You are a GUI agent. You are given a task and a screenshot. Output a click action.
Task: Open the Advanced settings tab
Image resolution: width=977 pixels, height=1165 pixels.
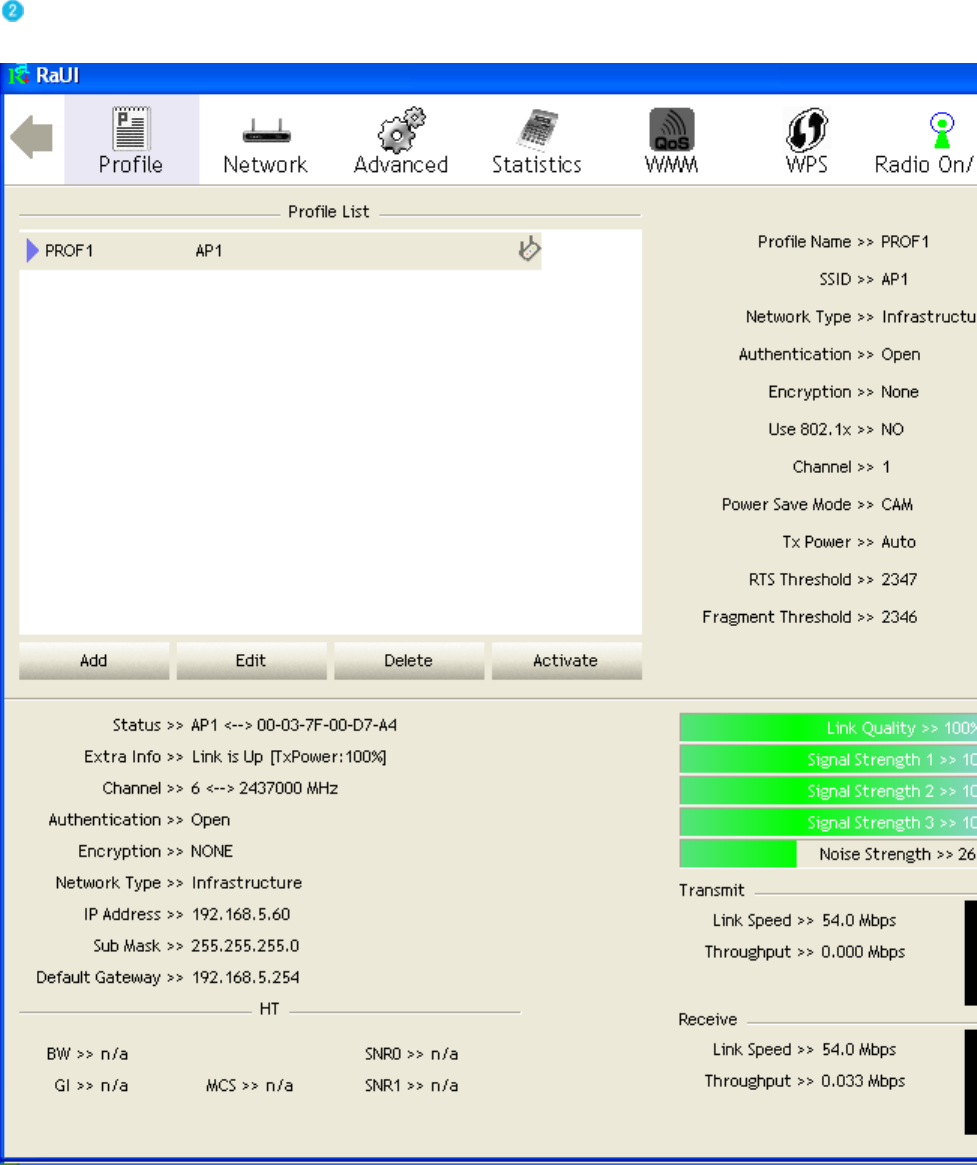click(400, 140)
